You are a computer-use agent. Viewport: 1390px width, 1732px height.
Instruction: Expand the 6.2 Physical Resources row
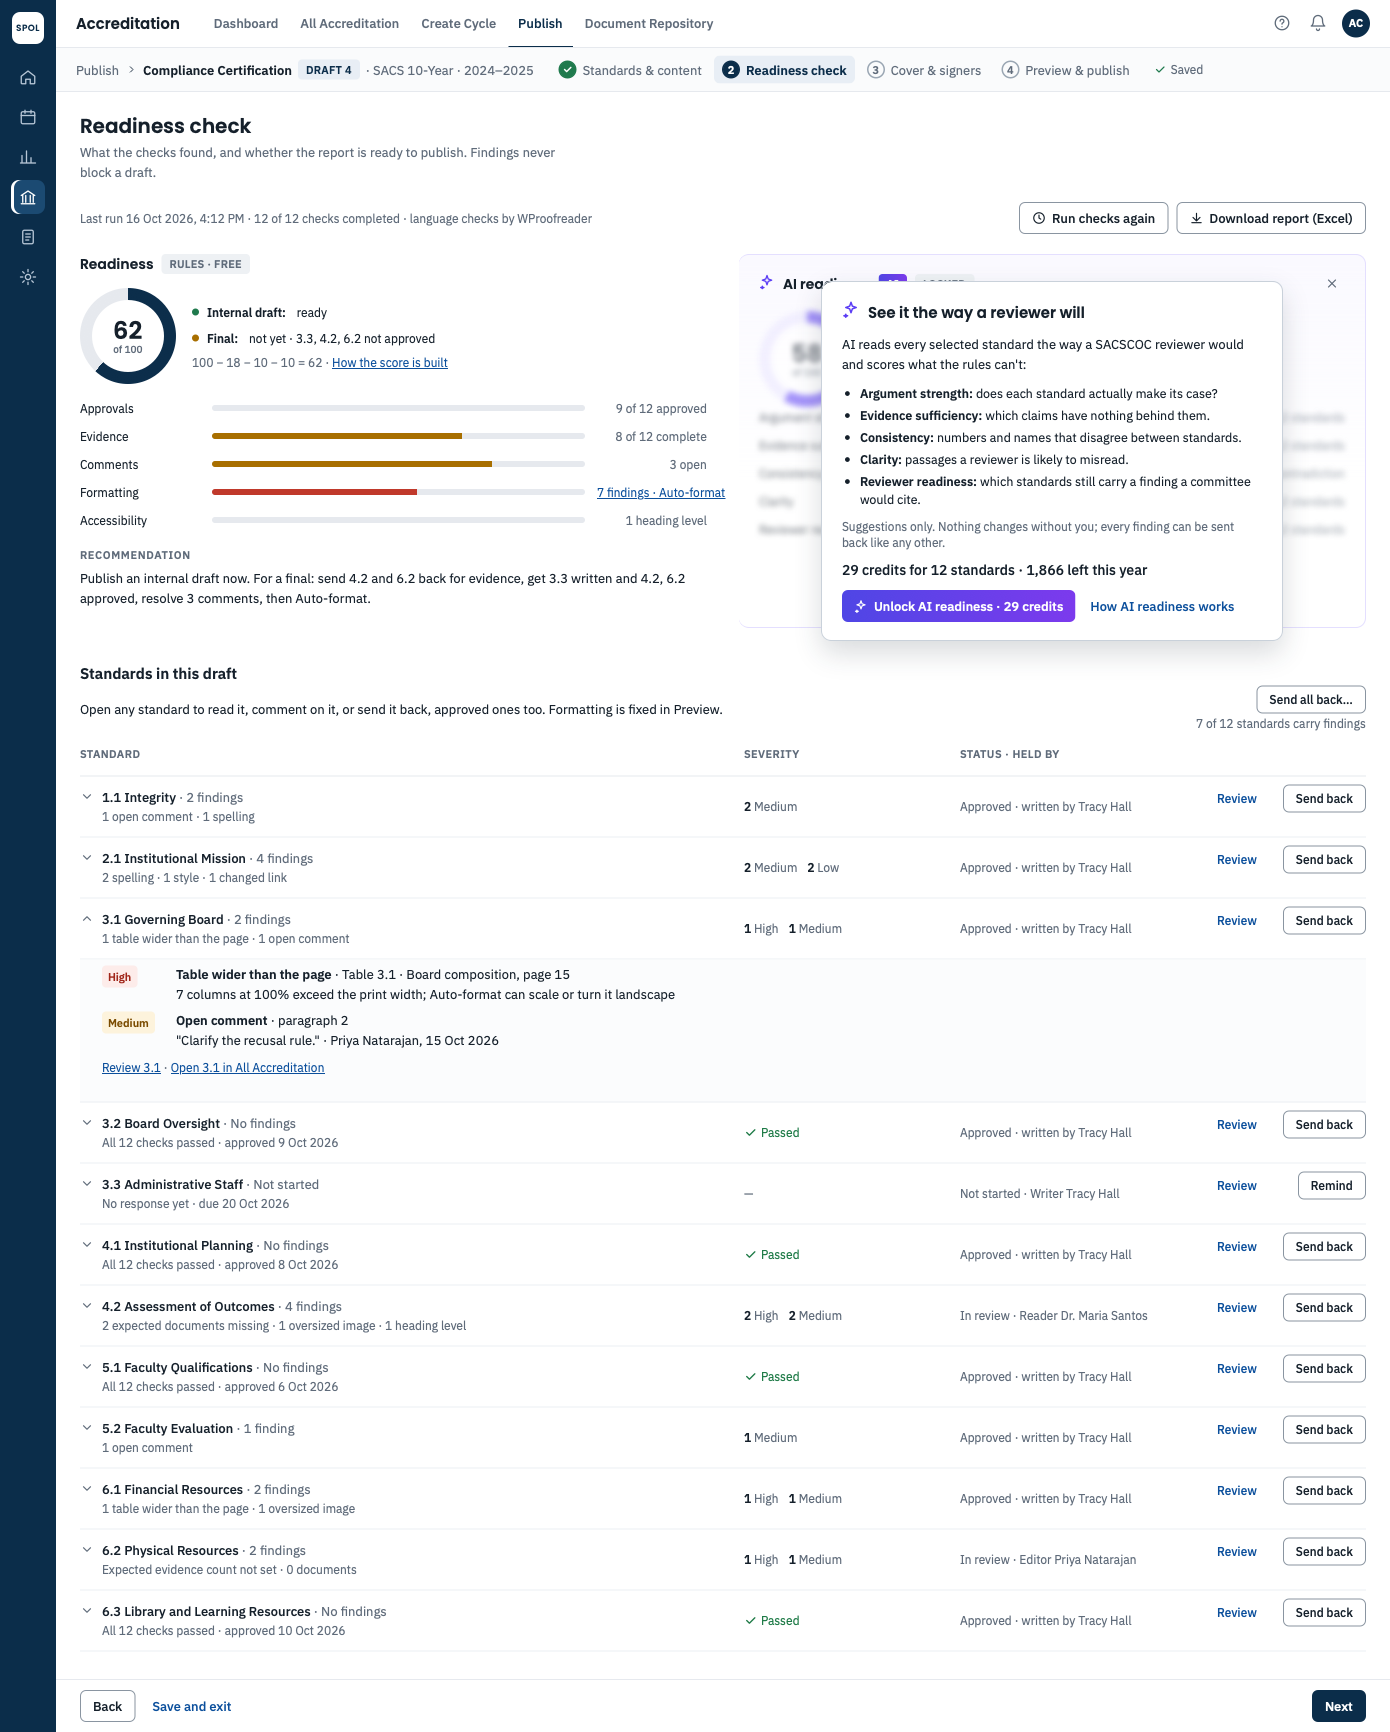[87, 1550]
